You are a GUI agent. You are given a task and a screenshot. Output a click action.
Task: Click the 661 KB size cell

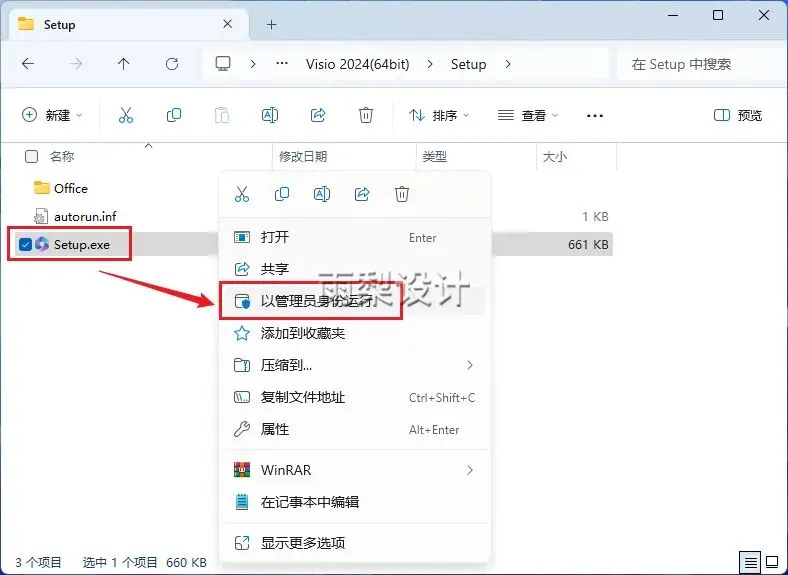588,245
